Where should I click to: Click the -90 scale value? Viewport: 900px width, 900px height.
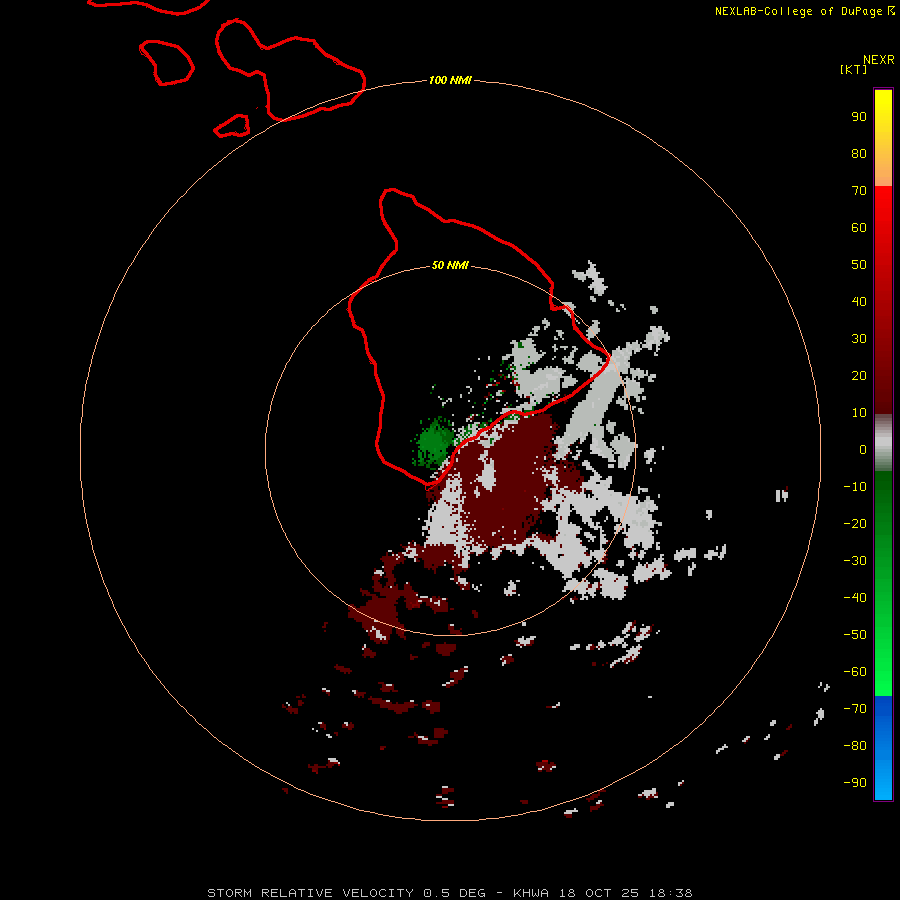click(855, 783)
